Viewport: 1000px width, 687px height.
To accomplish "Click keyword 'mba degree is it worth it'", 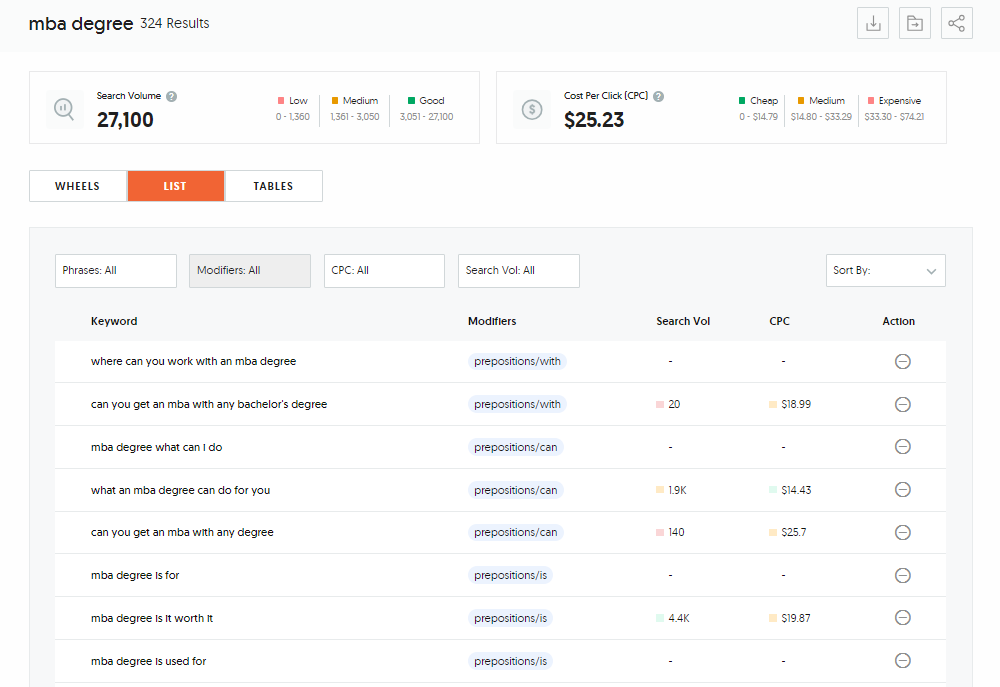I will (152, 617).
